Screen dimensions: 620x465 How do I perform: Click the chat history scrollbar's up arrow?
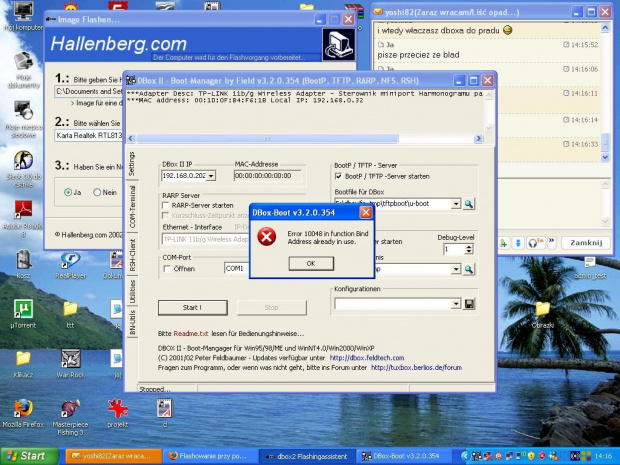click(605, 28)
